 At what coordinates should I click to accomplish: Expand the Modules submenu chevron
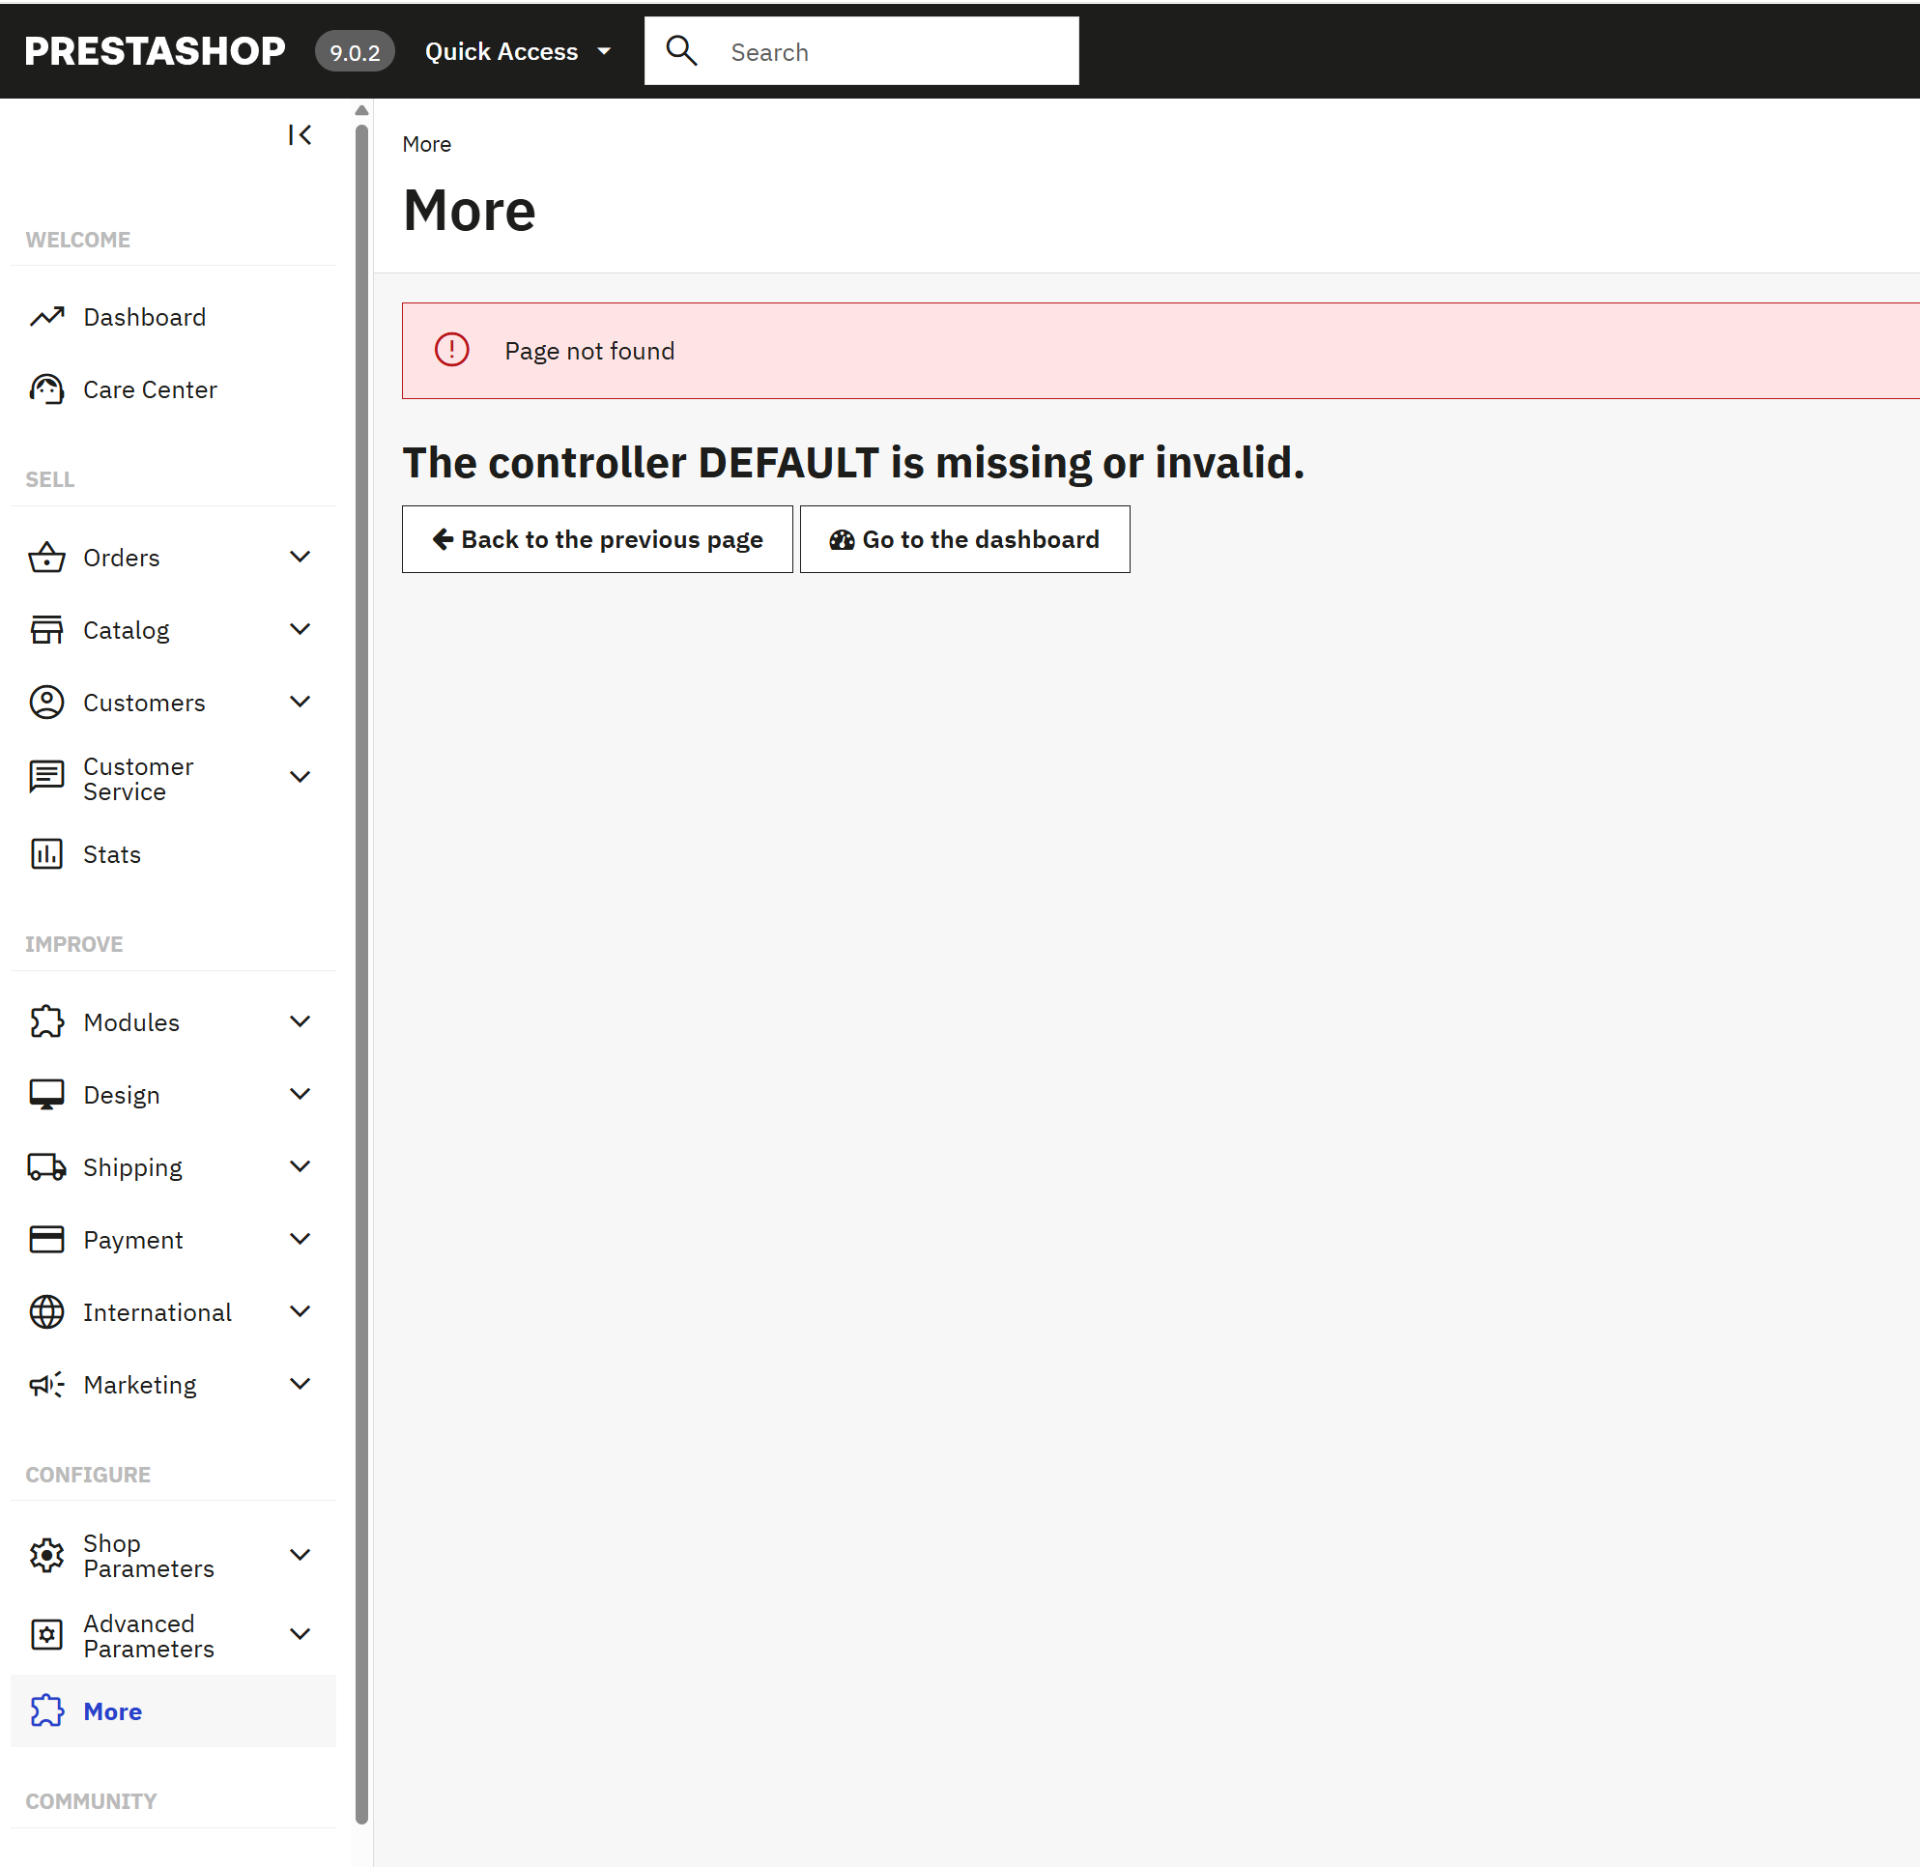point(299,1021)
